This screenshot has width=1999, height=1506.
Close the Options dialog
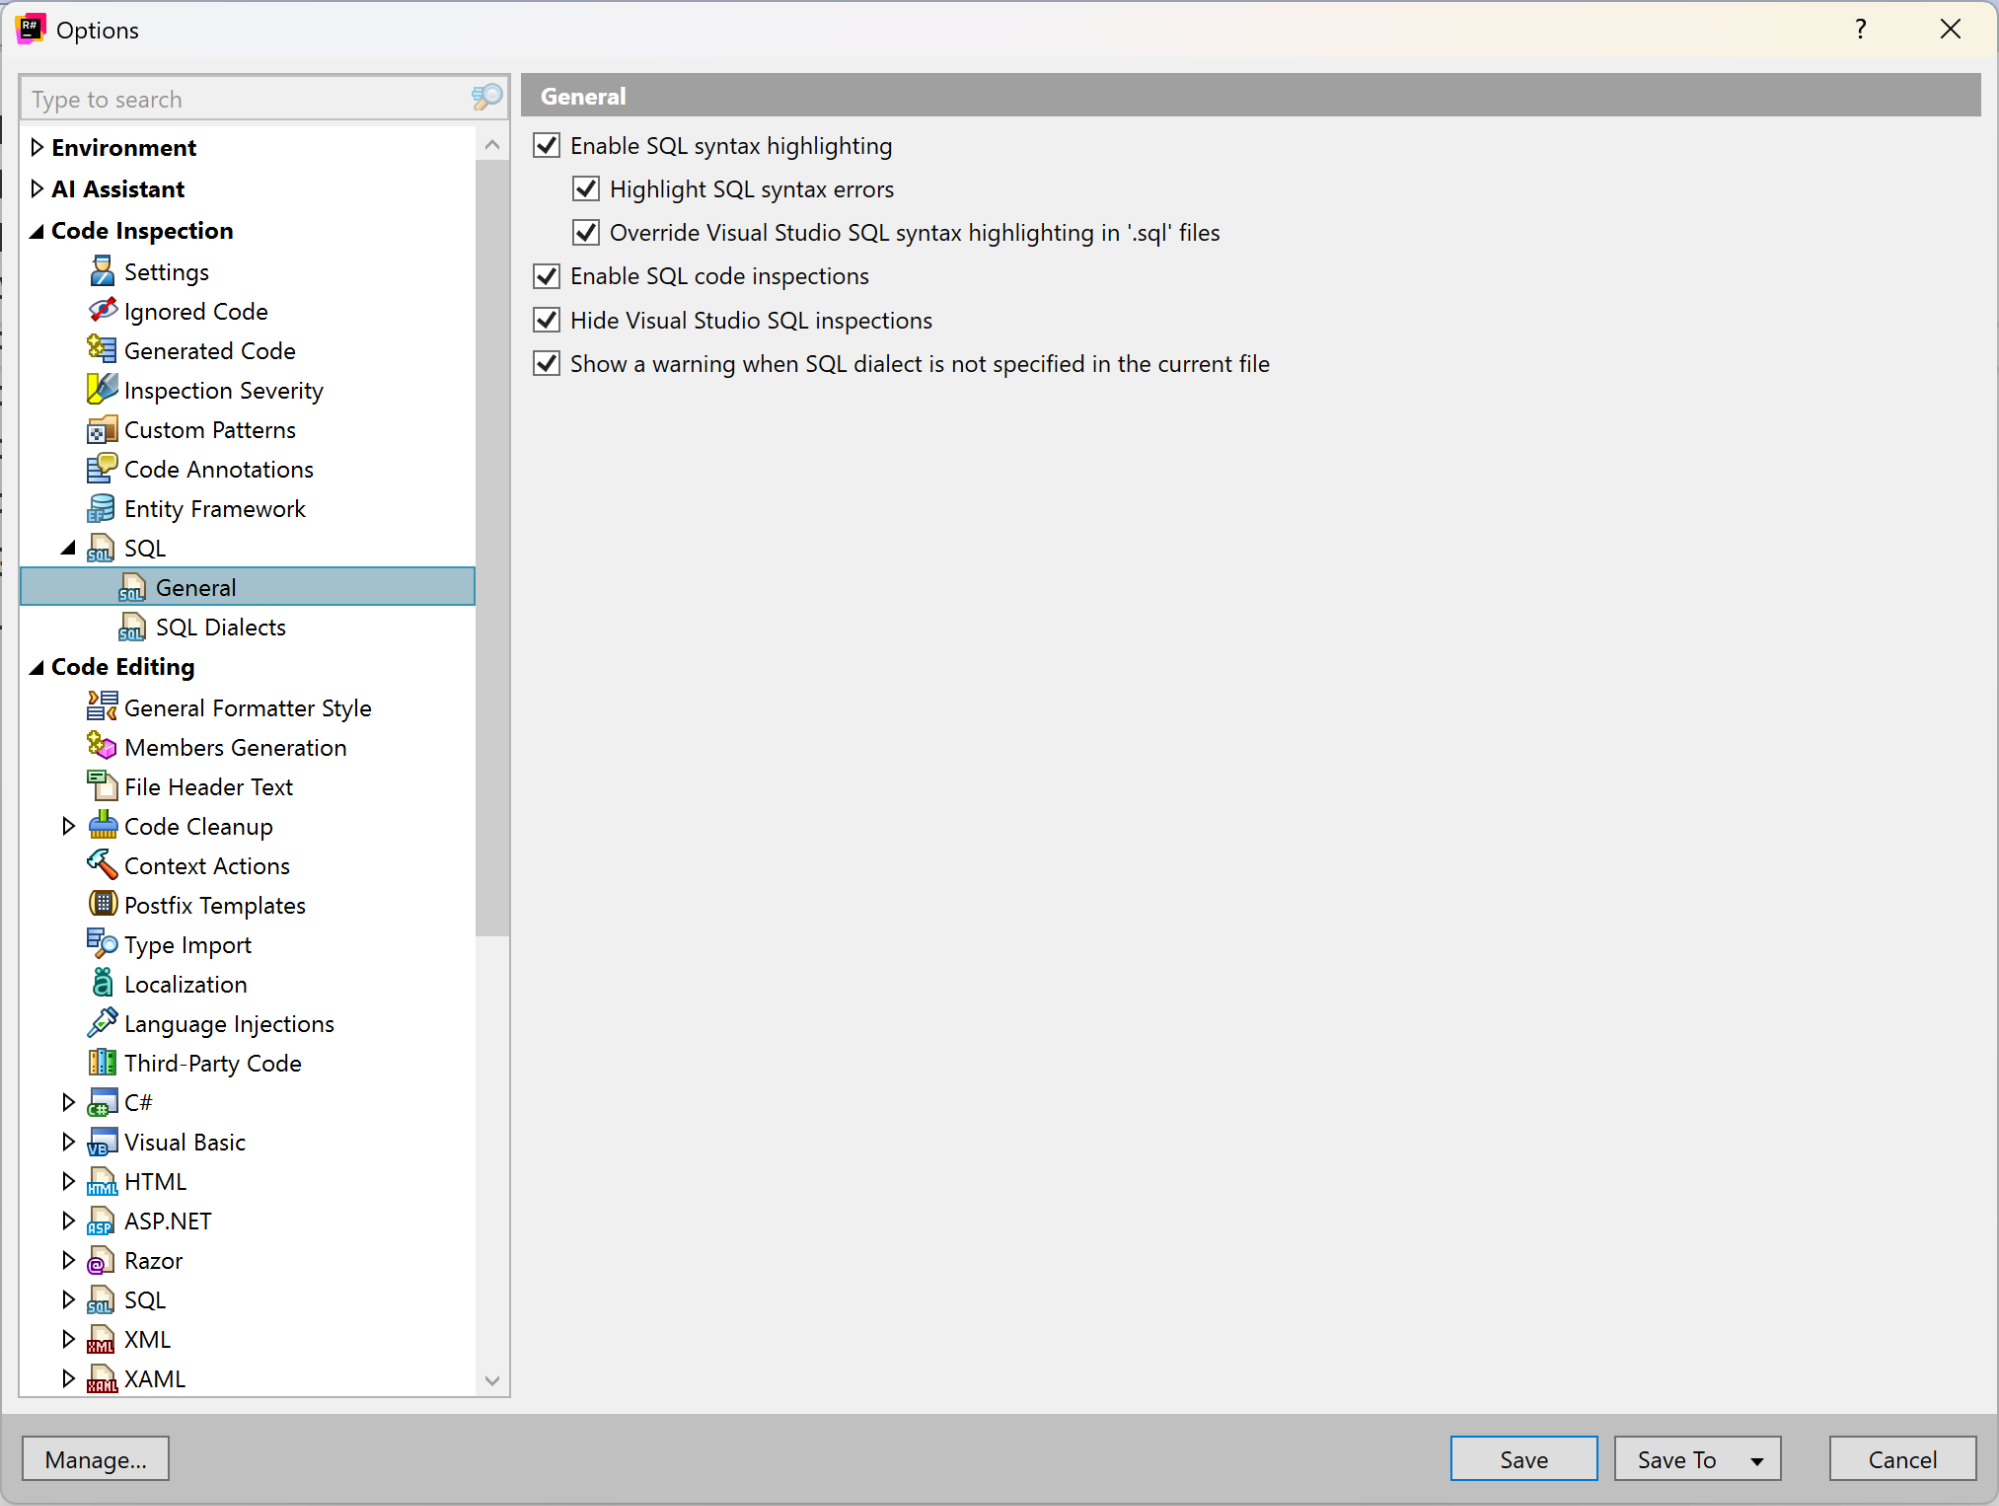[1950, 29]
